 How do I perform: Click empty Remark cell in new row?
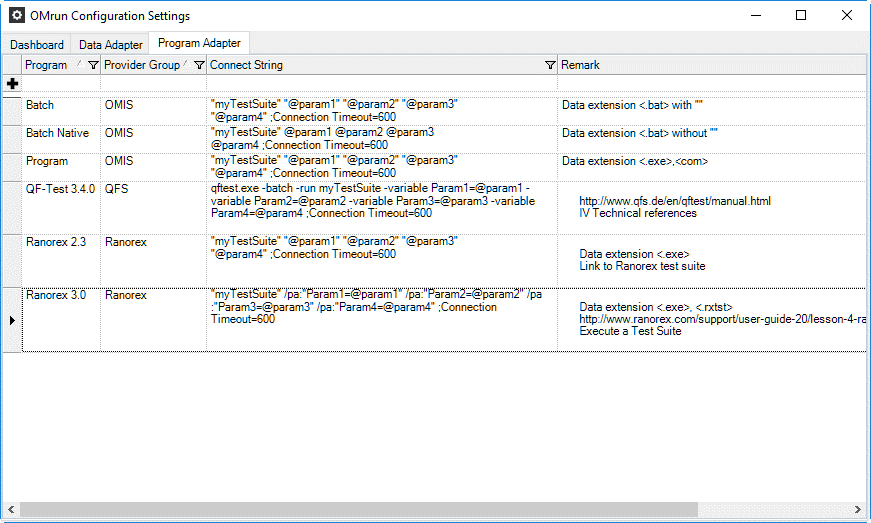click(712, 84)
